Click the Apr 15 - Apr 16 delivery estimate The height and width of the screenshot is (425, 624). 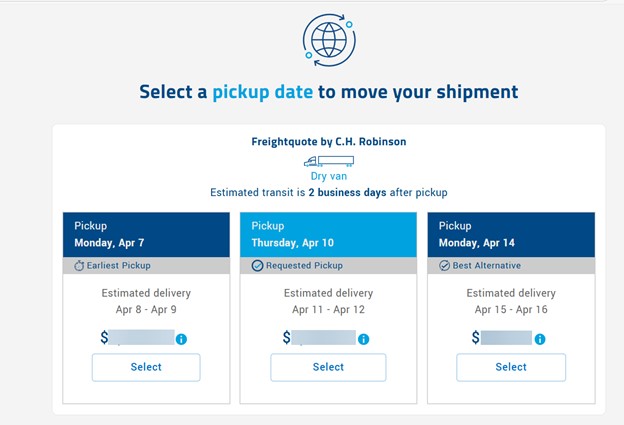pyautogui.click(x=510, y=310)
